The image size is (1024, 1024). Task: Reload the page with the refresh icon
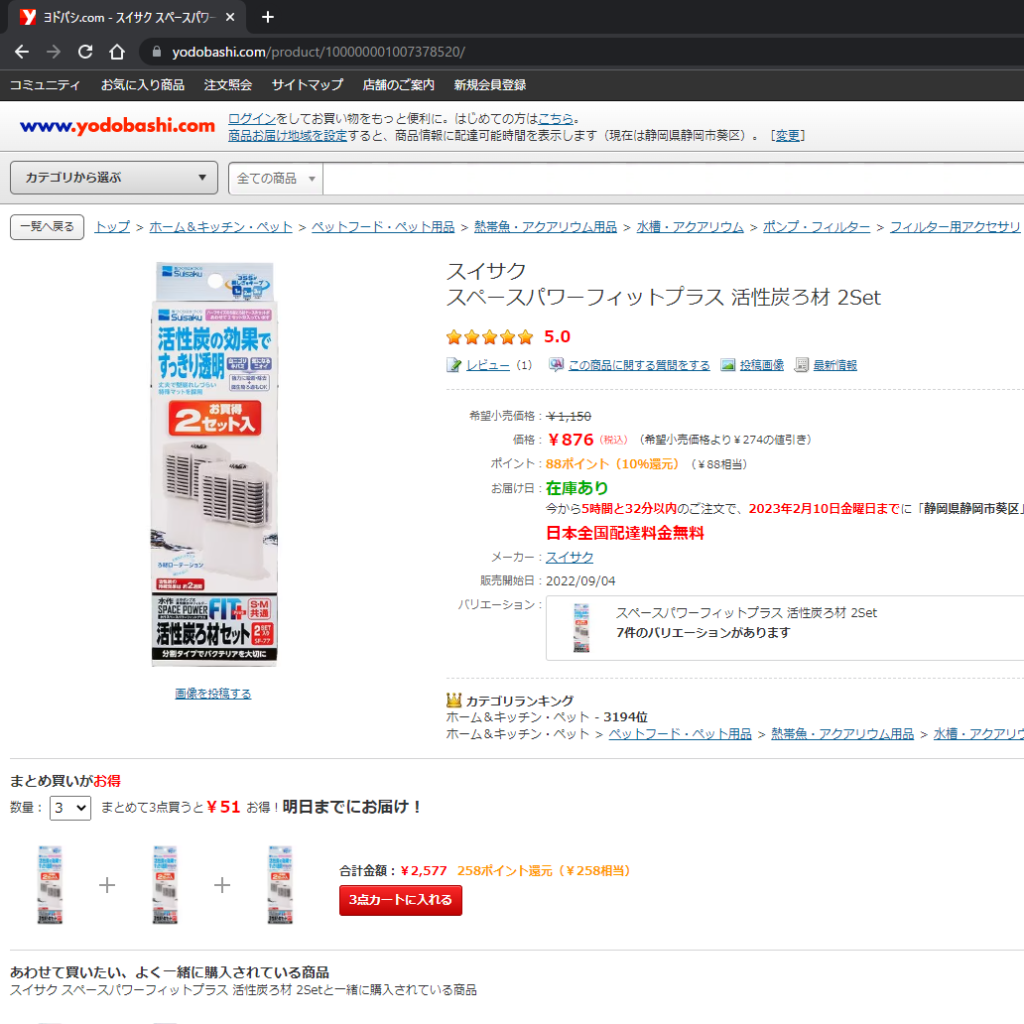(x=85, y=52)
